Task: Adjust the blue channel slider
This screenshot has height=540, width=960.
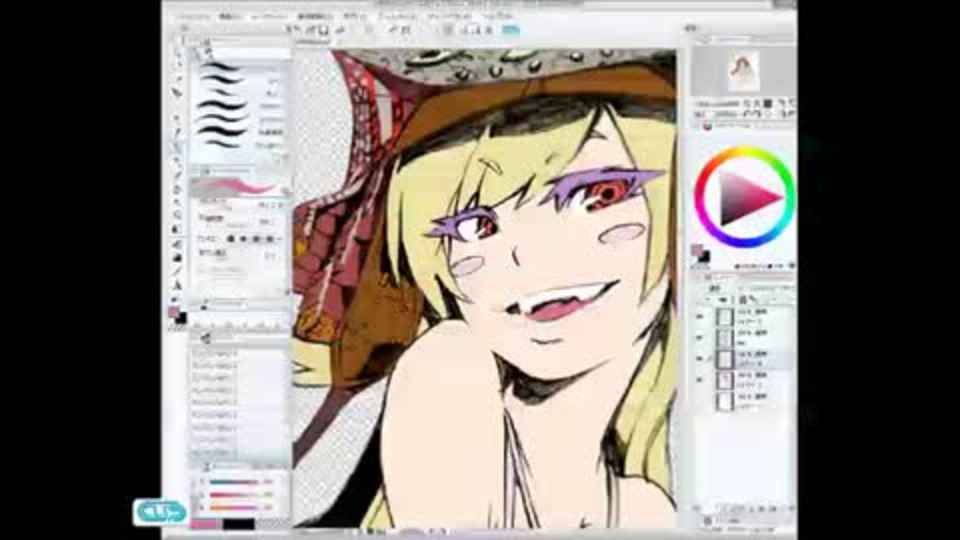Action: 234,507
